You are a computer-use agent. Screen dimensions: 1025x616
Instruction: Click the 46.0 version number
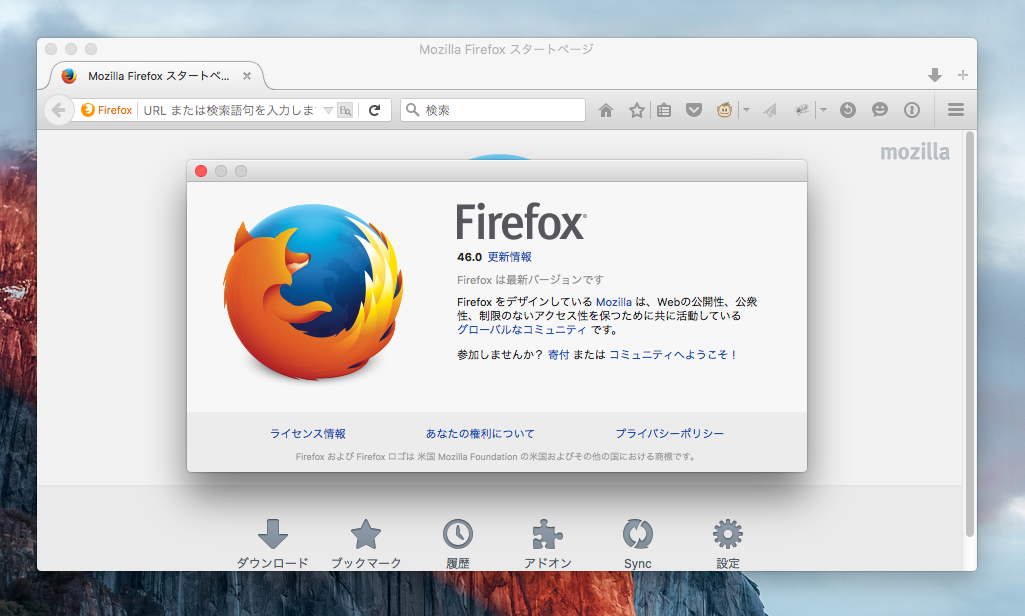(469, 257)
